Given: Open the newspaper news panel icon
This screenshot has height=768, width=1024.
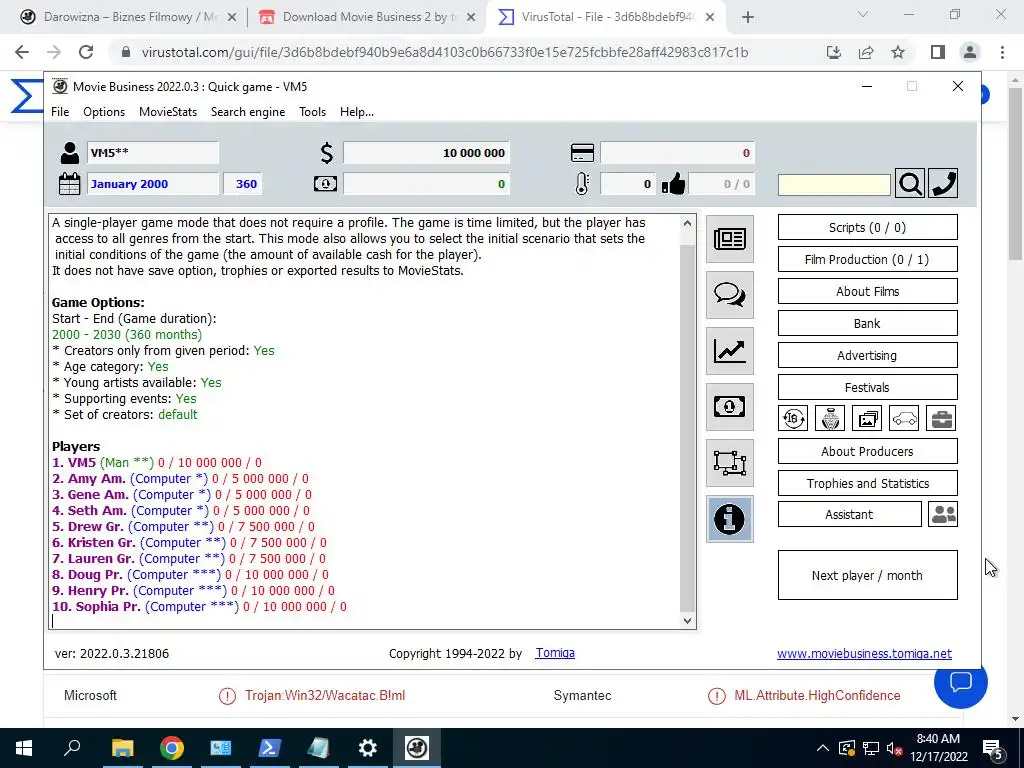Looking at the screenshot, I should (729, 239).
